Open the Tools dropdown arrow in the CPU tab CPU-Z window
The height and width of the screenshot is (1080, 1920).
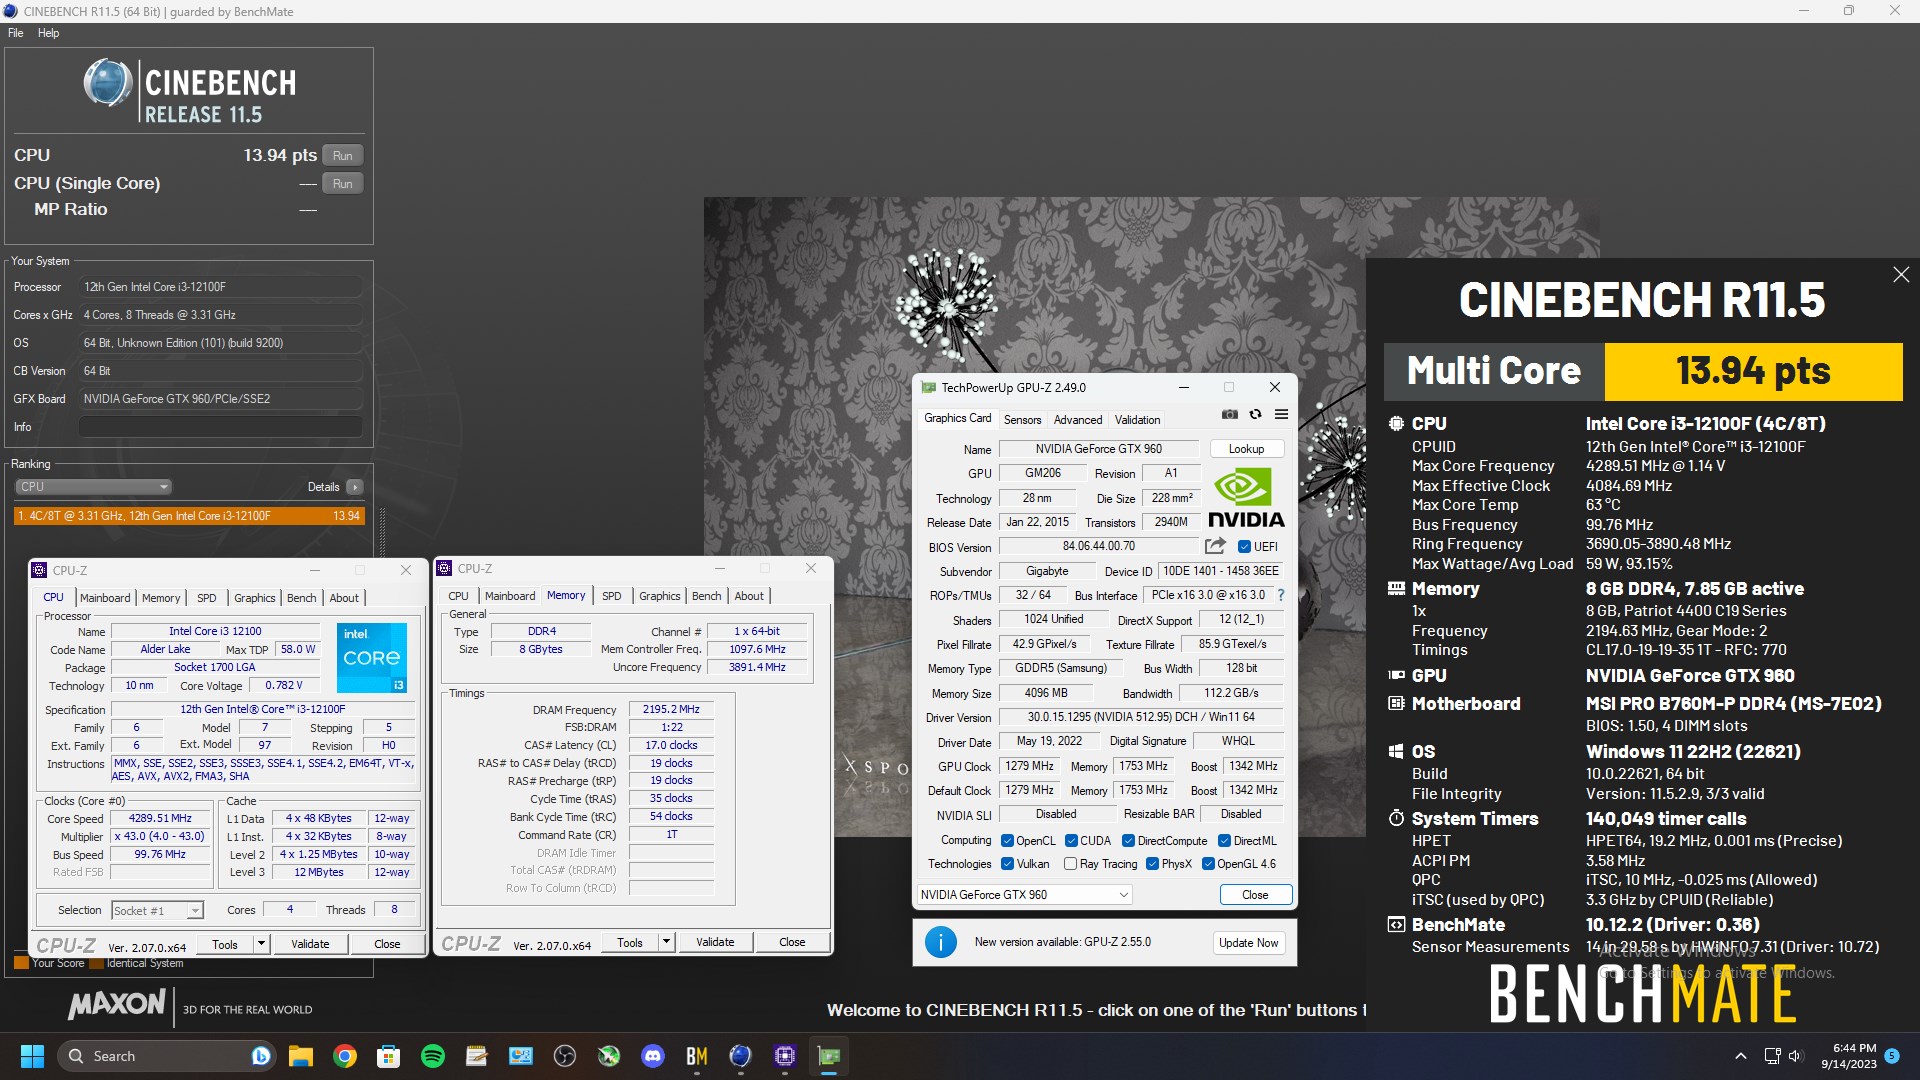coord(261,944)
